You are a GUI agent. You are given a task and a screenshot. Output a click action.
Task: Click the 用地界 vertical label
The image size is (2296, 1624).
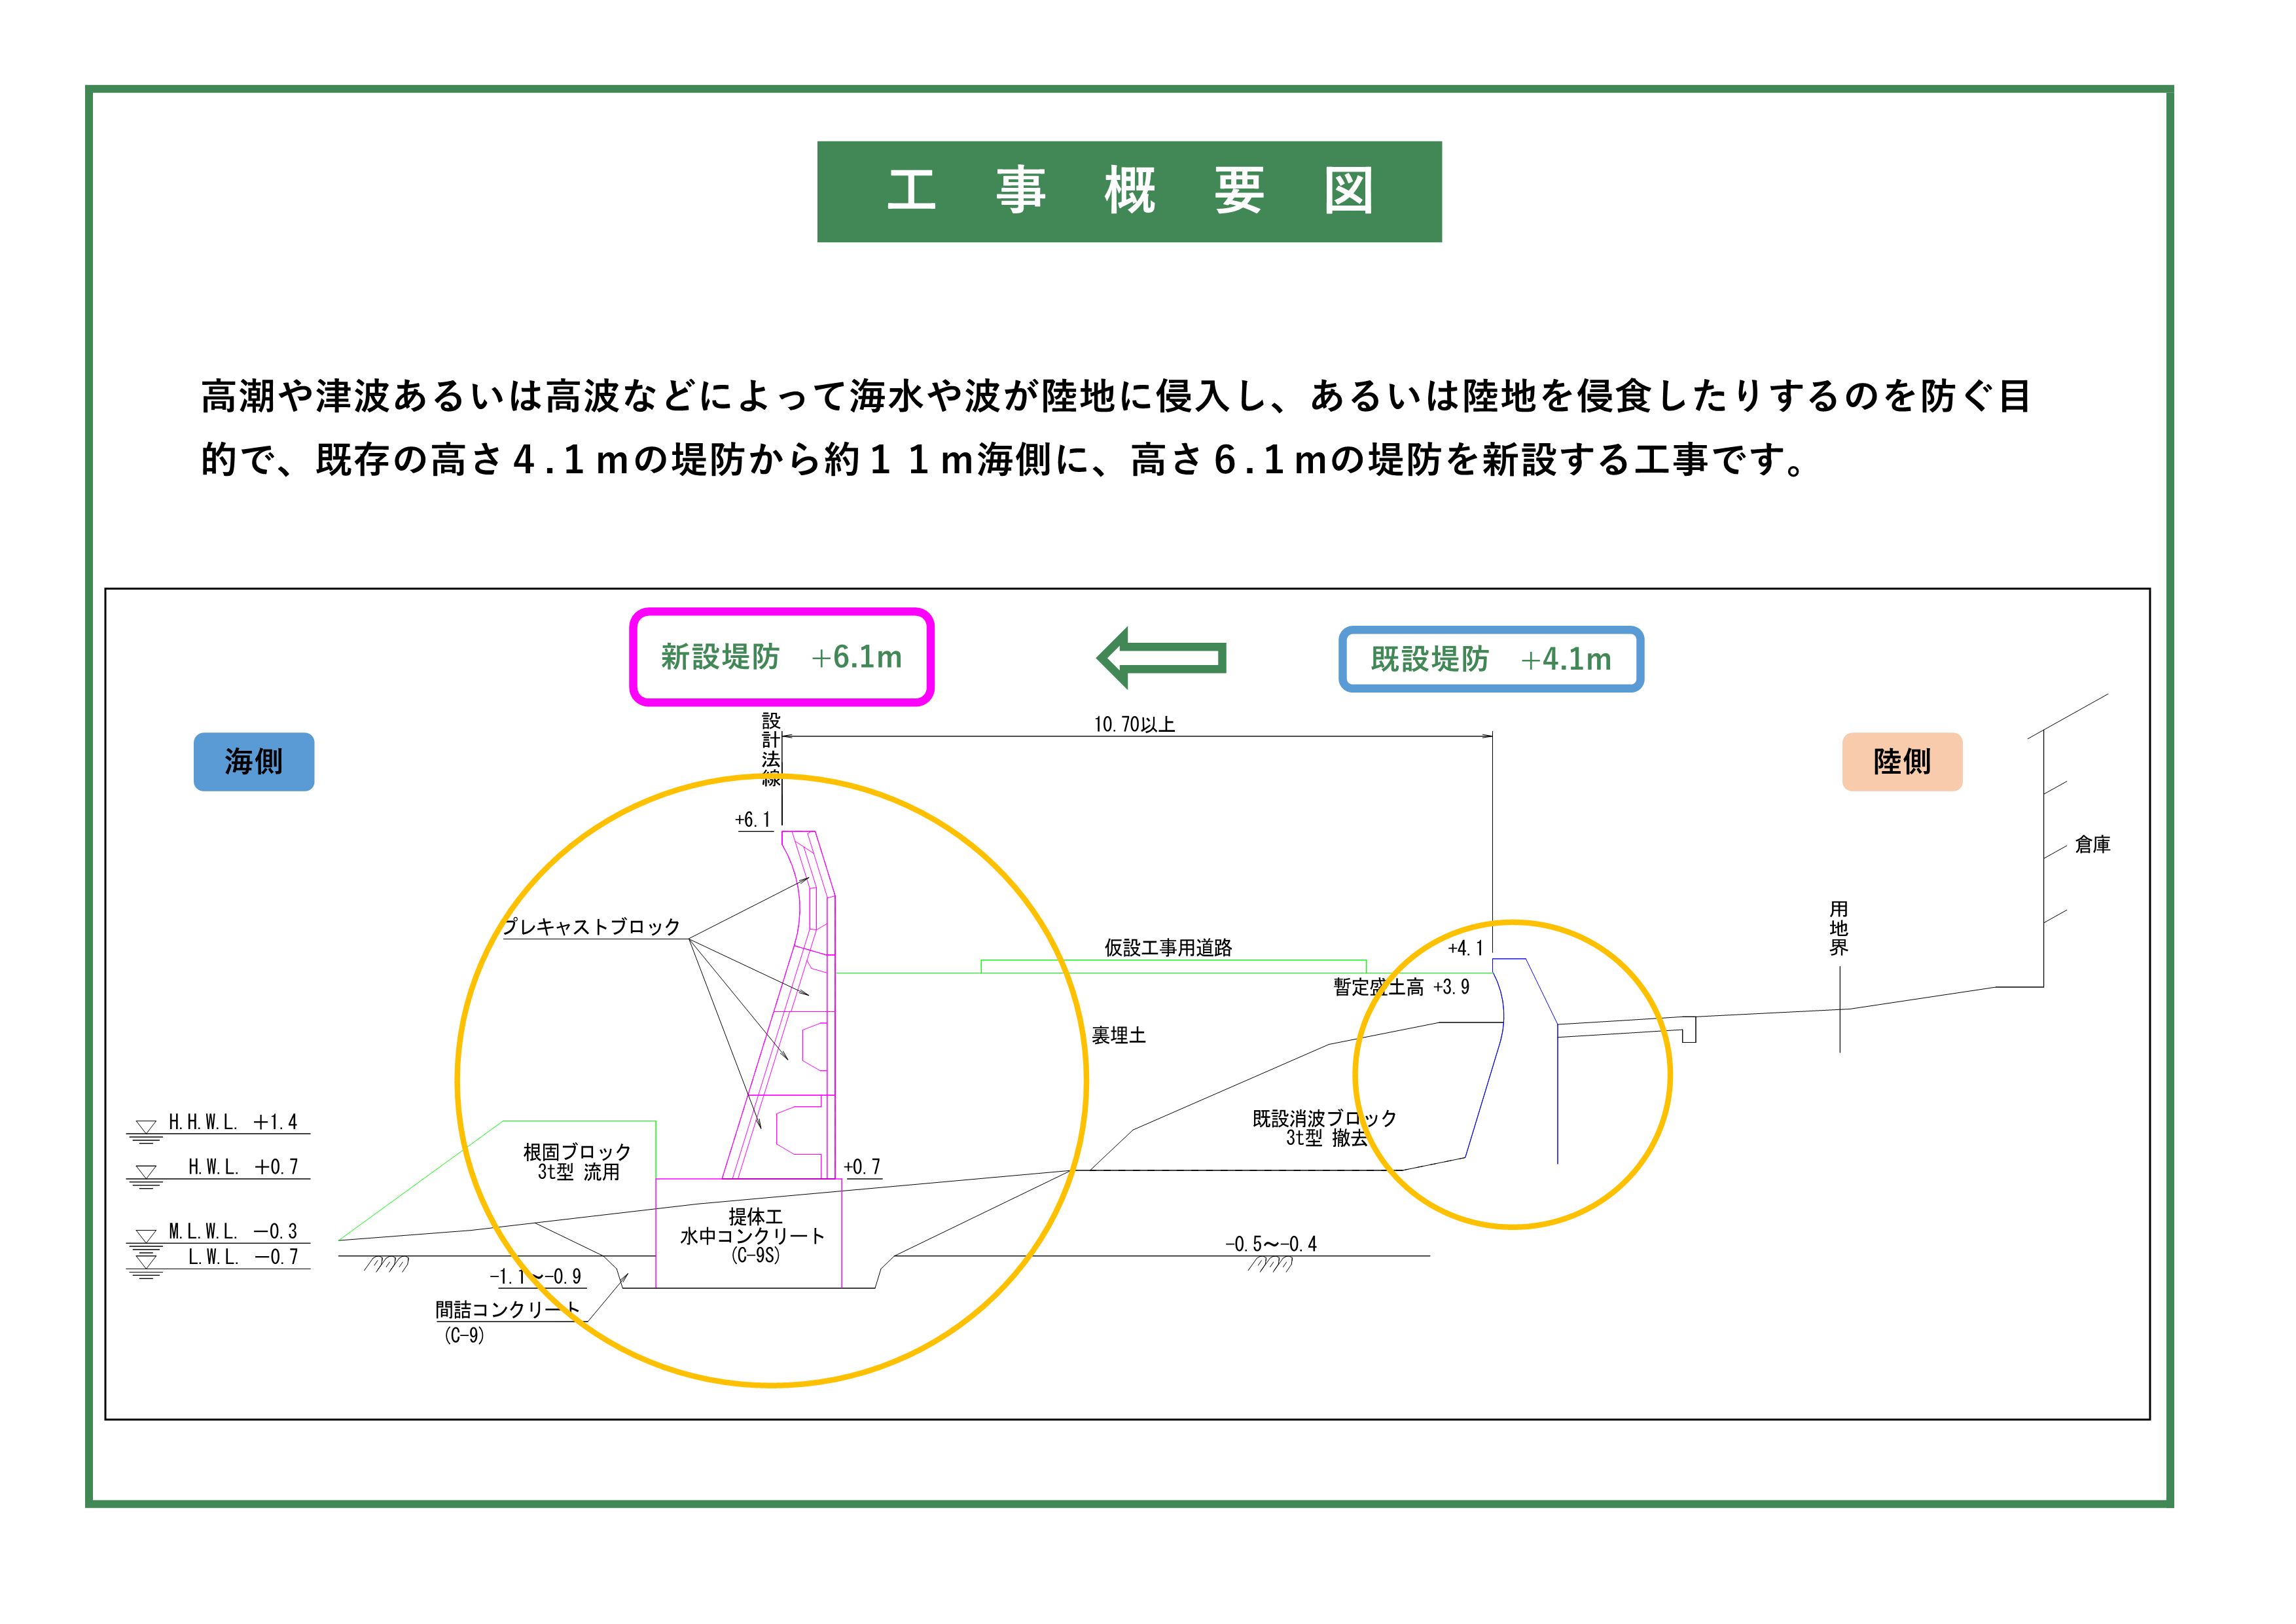pos(1839,928)
